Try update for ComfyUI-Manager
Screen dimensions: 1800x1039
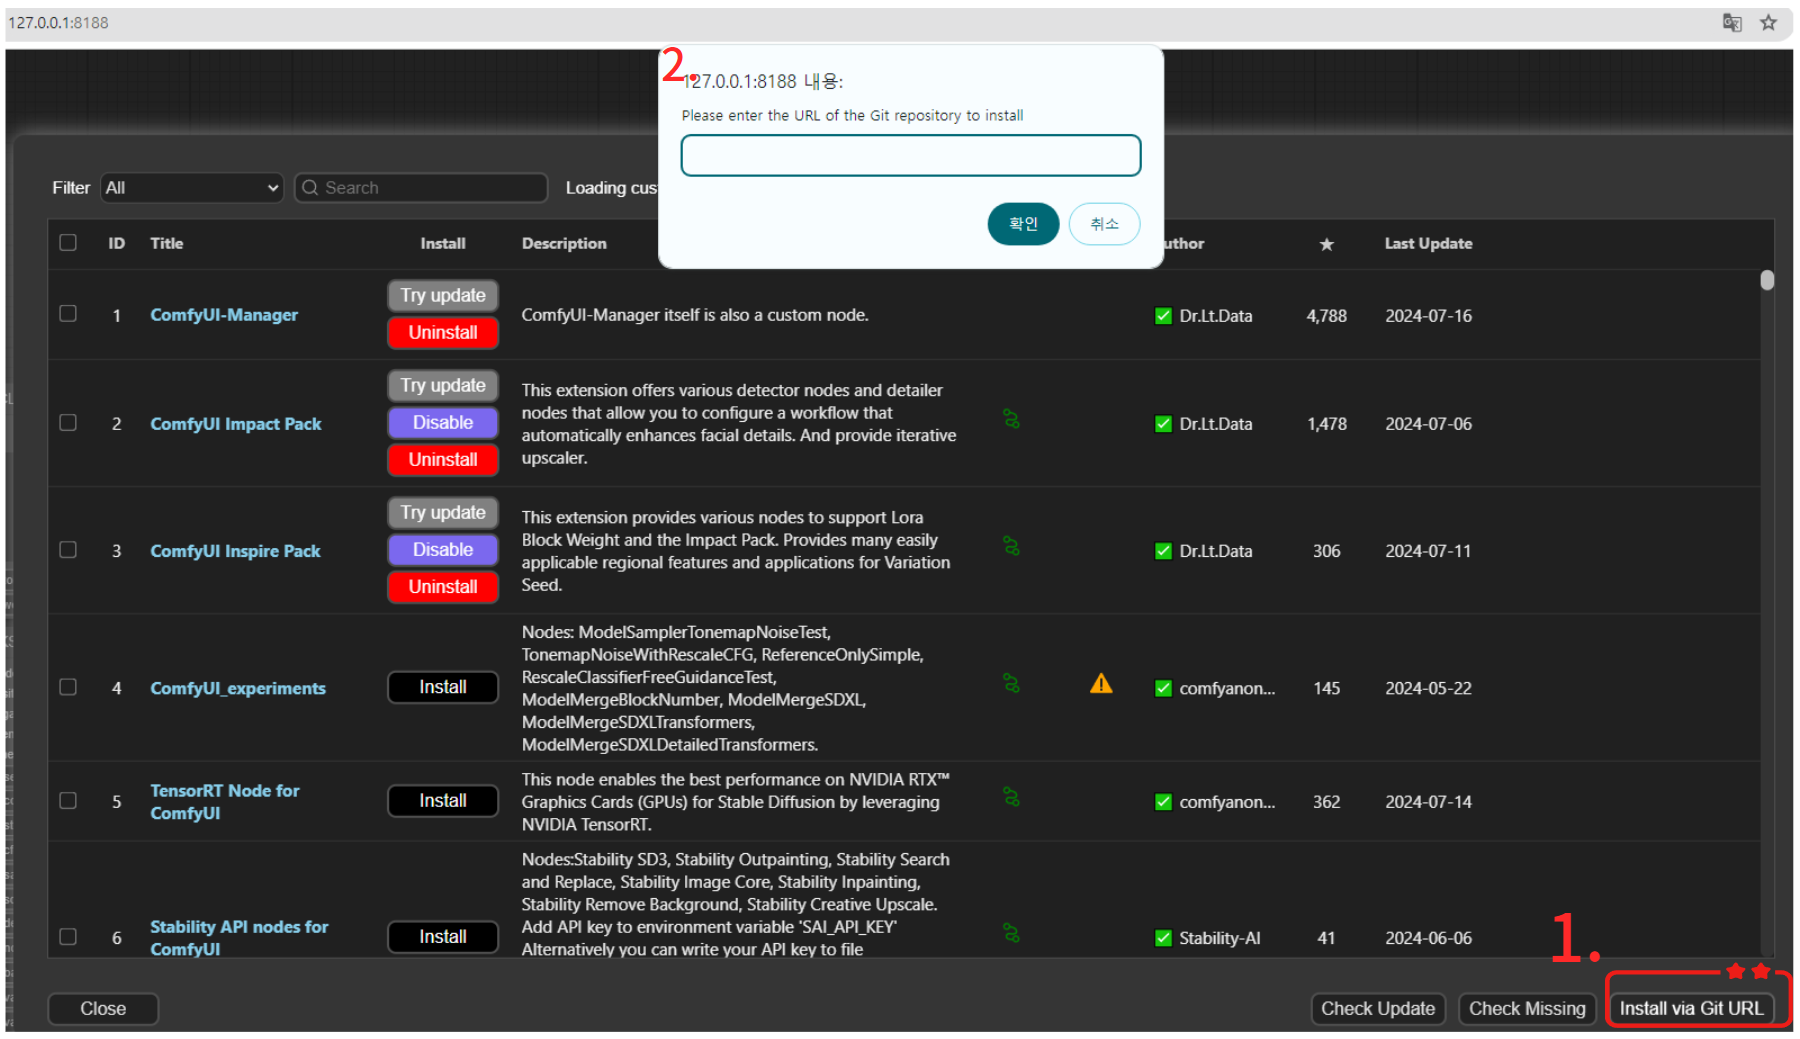pyautogui.click(x=443, y=295)
